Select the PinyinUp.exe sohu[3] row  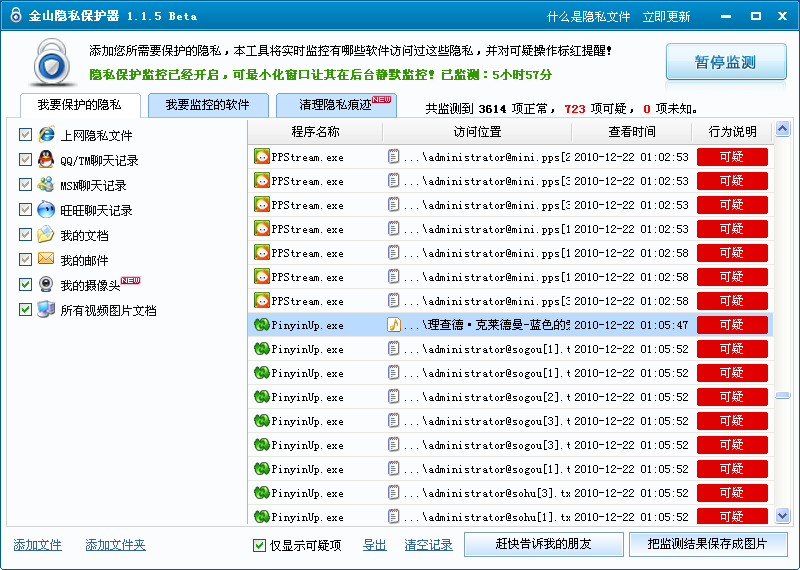tap(511, 492)
